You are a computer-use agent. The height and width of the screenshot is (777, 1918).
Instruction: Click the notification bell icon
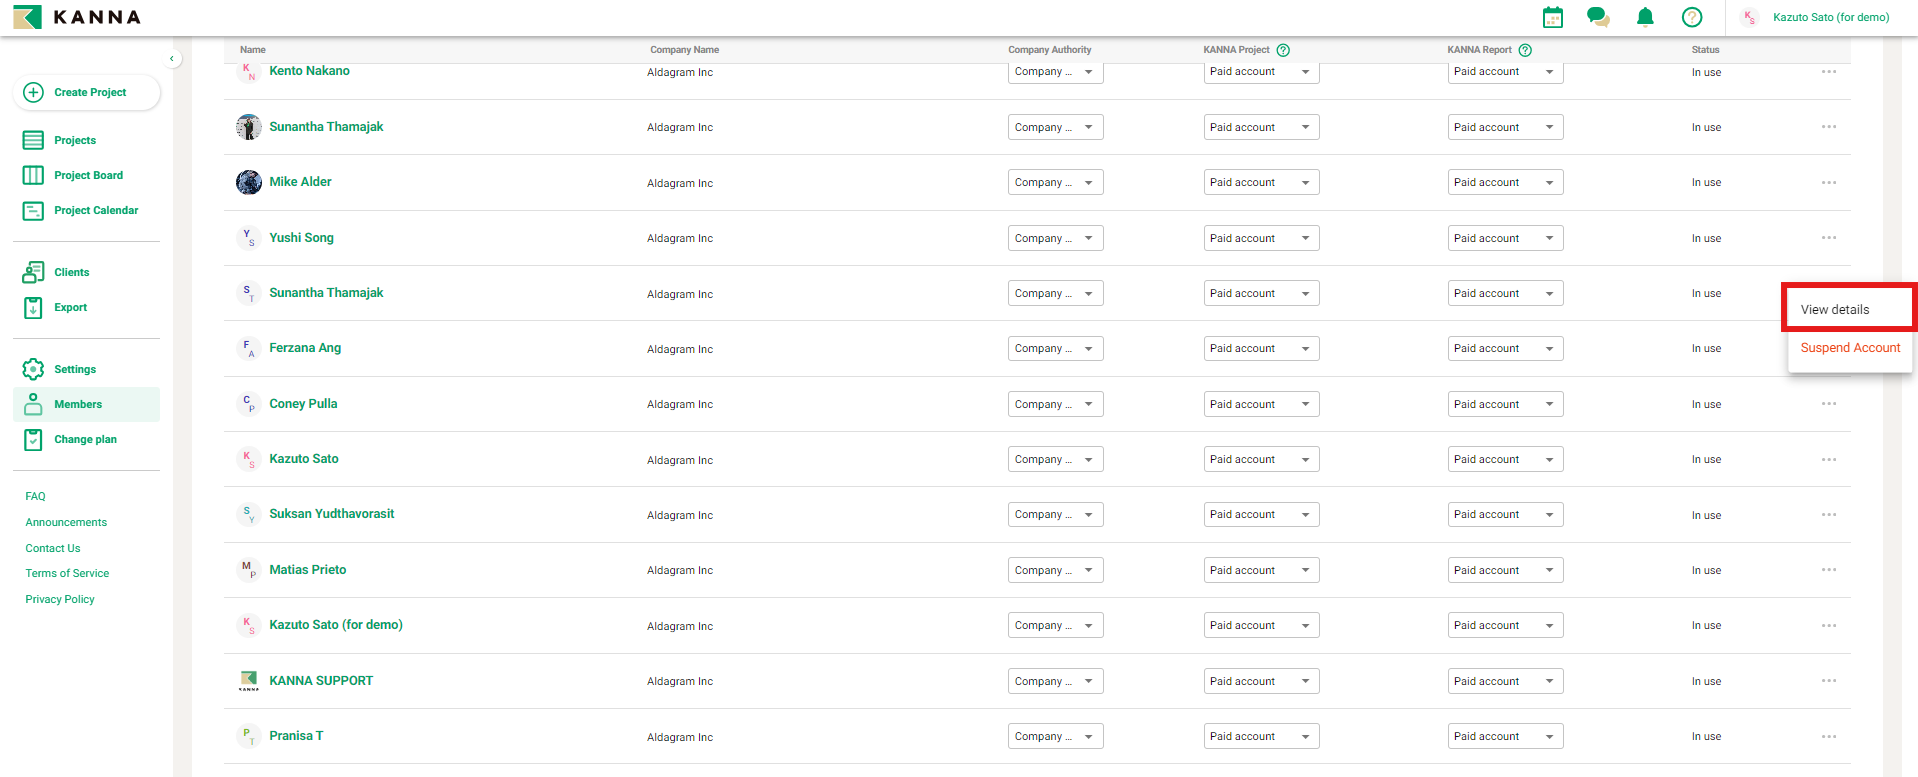1645,17
